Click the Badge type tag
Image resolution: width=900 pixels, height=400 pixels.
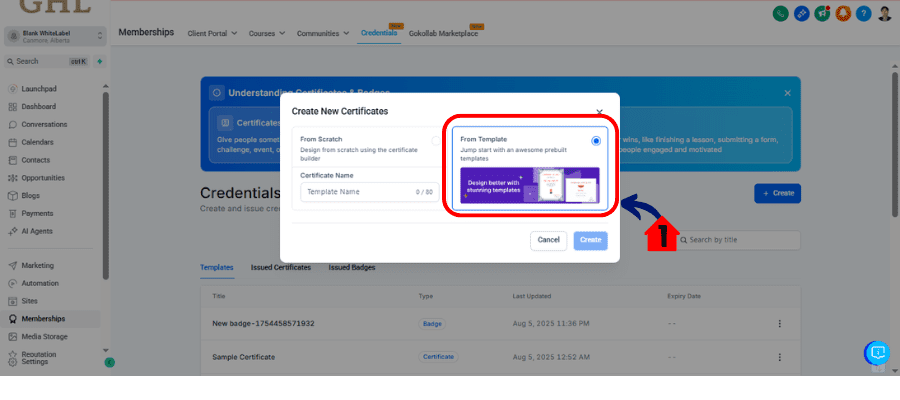click(x=432, y=324)
